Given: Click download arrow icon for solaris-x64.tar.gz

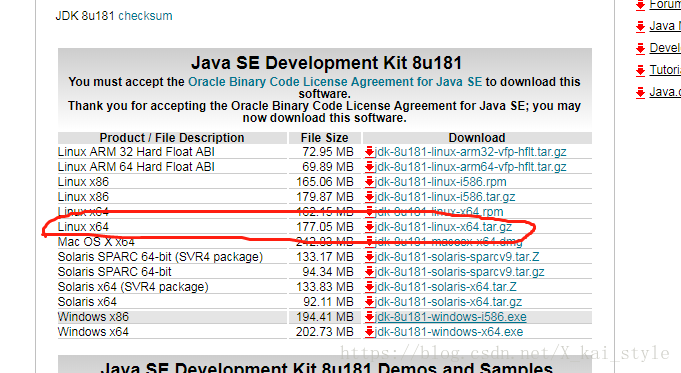Looking at the screenshot, I should pyautogui.click(x=370, y=302).
